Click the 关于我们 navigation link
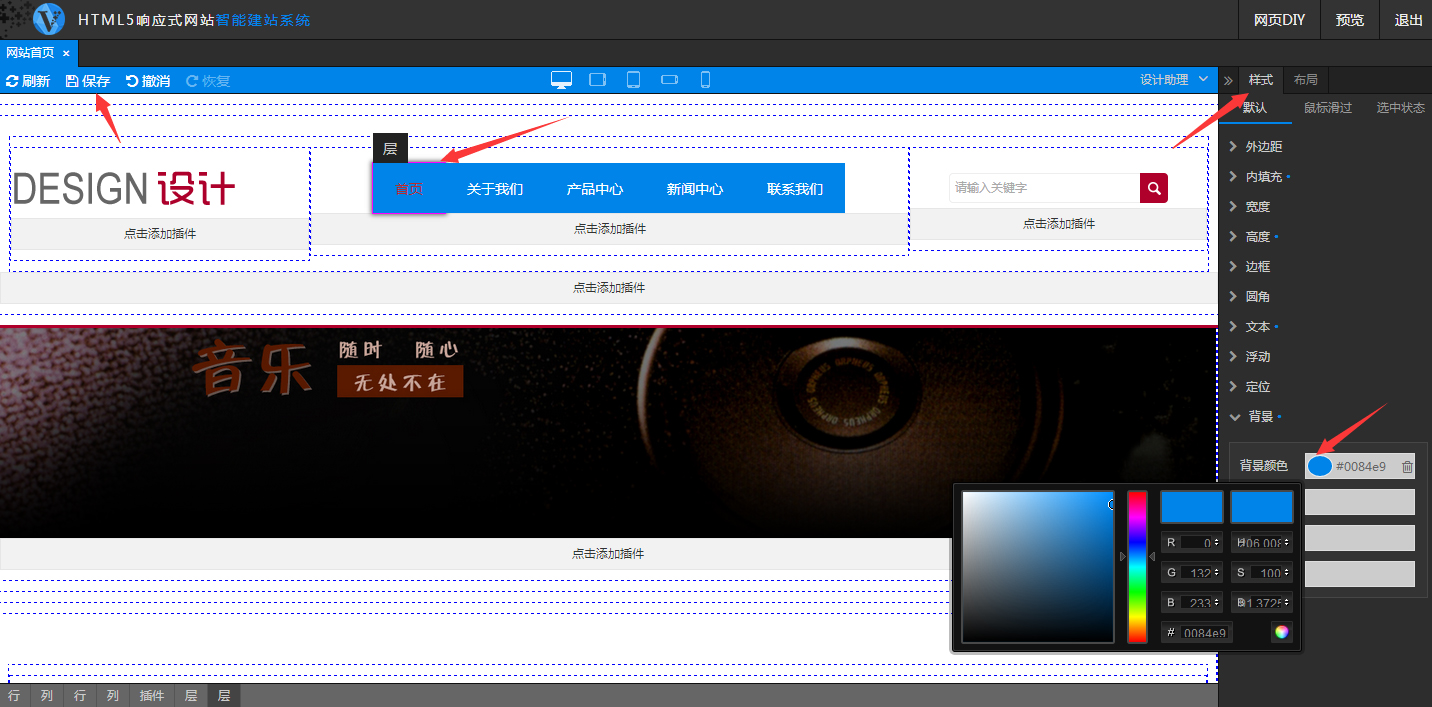 point(495,189)
